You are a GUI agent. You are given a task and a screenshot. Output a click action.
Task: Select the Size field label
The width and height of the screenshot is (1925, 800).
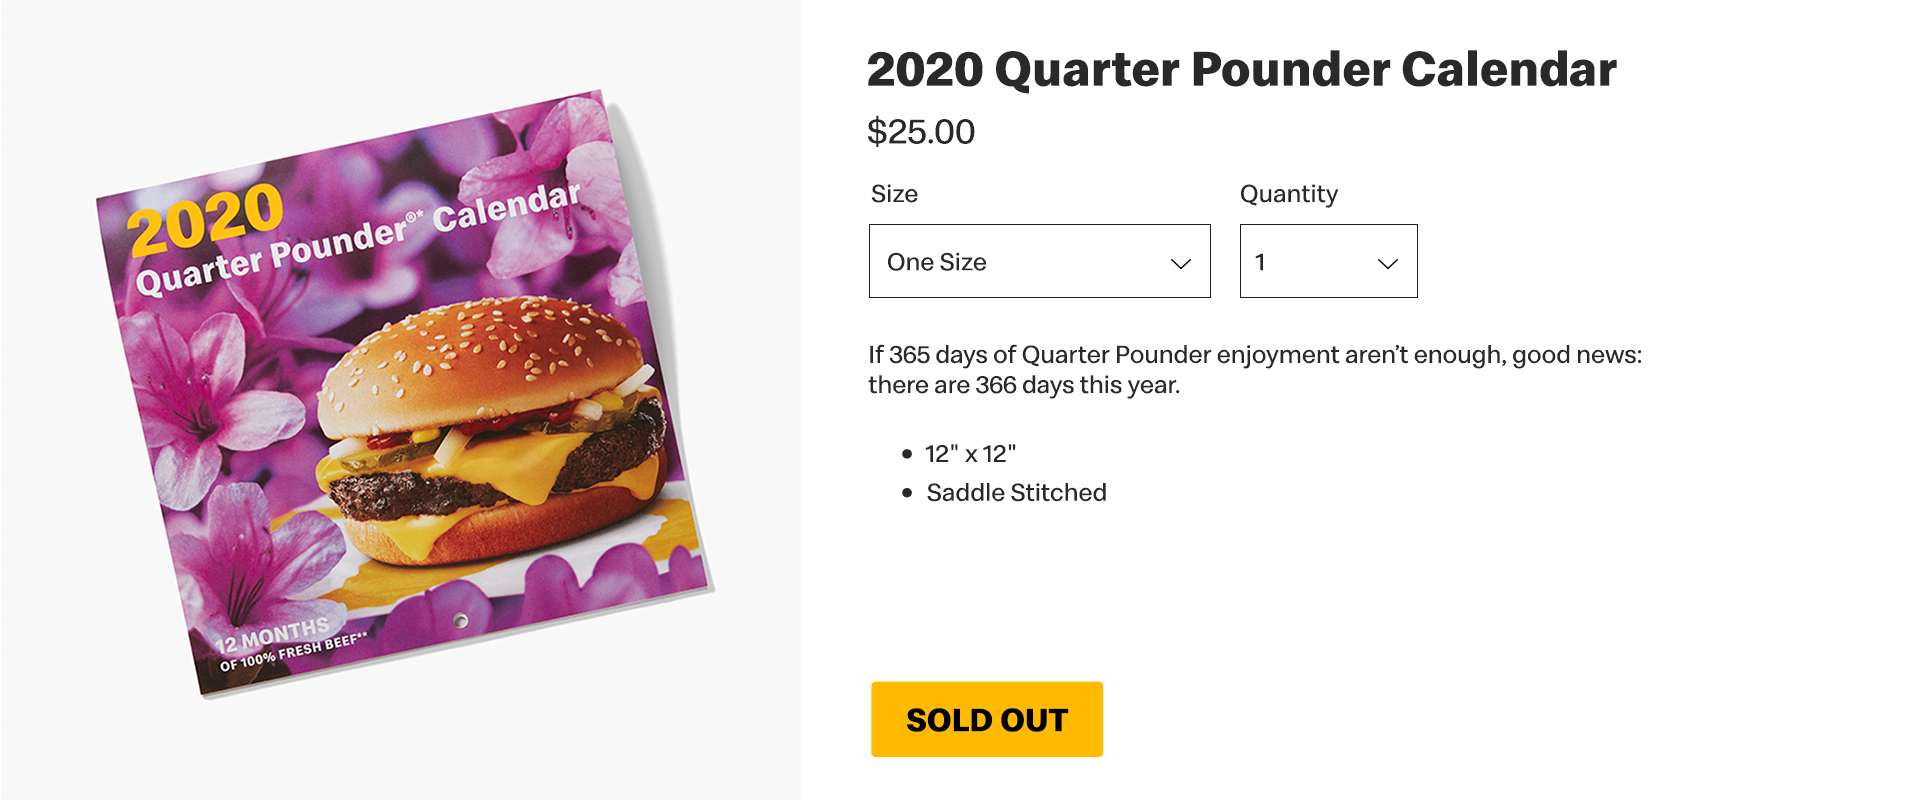tap(894, 194)
